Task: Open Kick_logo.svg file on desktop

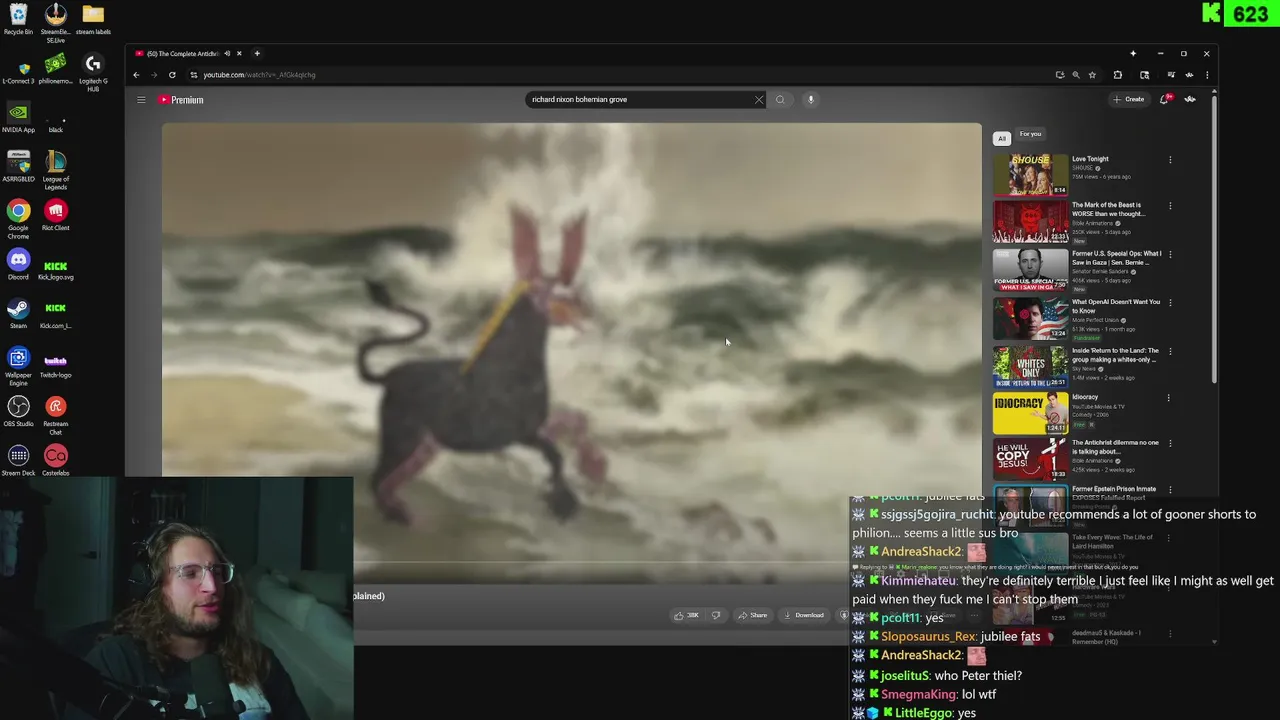Action: point(56,270)
